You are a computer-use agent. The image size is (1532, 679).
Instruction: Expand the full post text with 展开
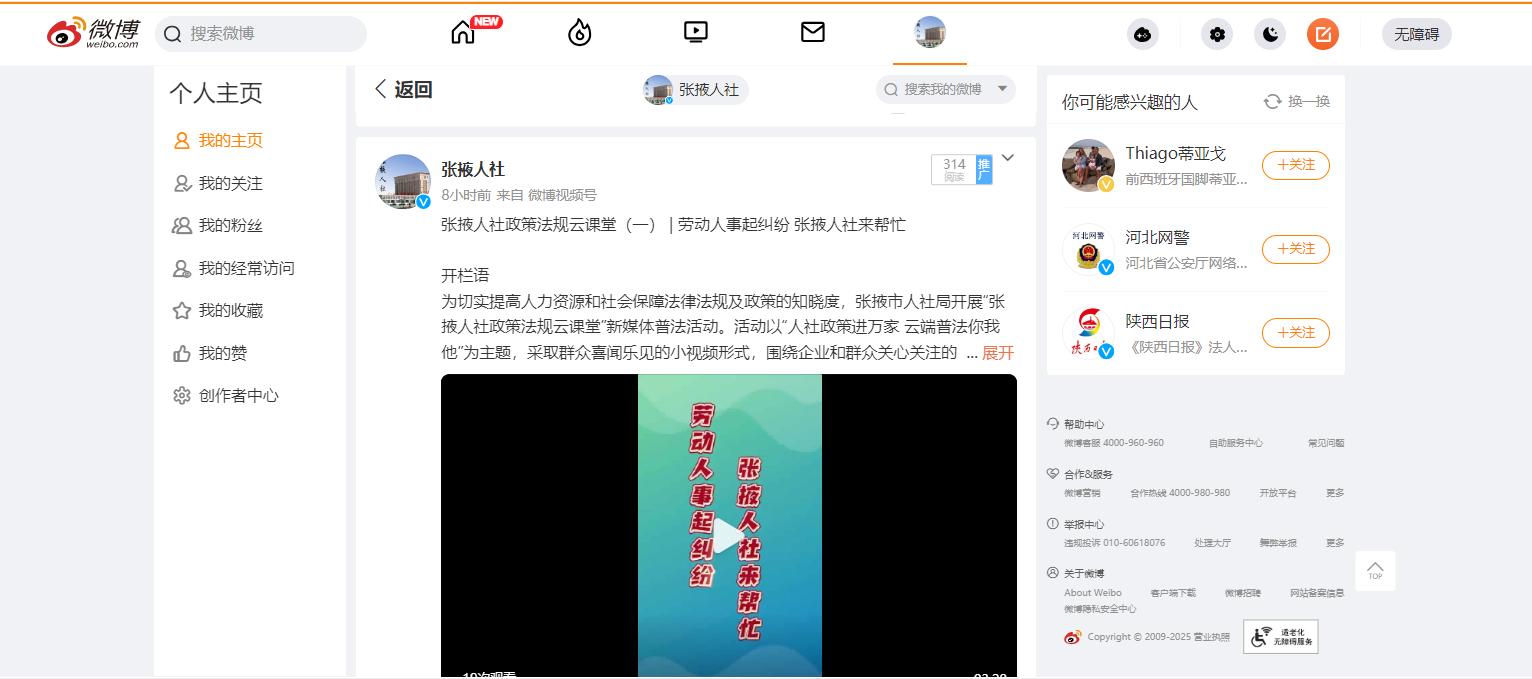tap(998, 353)
